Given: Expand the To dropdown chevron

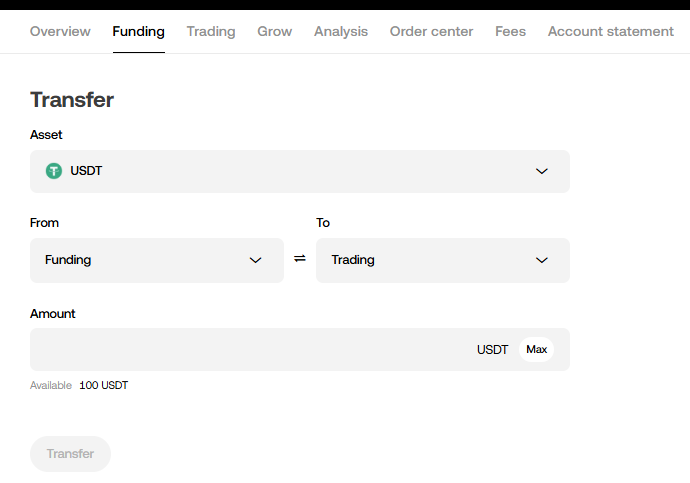Looking at the screenshot, I should [542, 260].
